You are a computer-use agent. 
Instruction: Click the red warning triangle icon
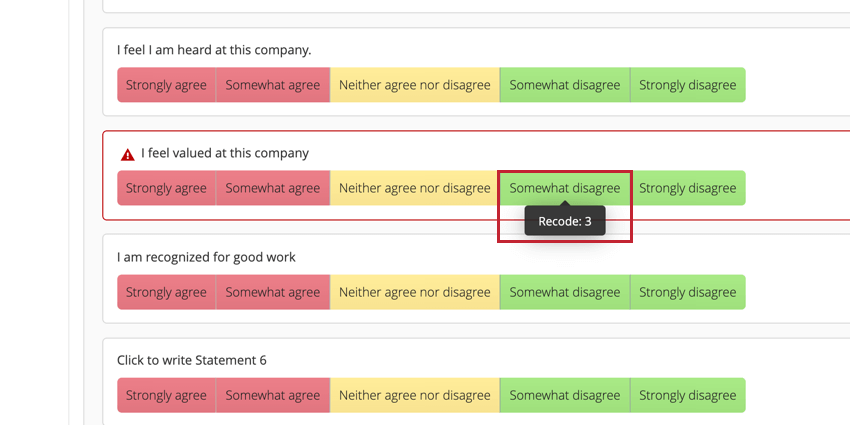click(x=127, y=154)
